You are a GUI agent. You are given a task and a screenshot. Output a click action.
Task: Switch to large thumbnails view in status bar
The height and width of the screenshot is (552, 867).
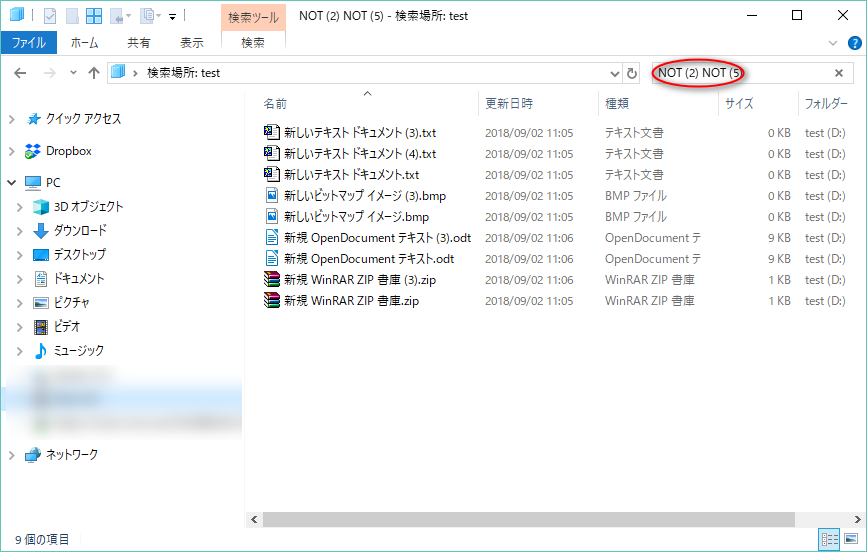coord(850,539)
